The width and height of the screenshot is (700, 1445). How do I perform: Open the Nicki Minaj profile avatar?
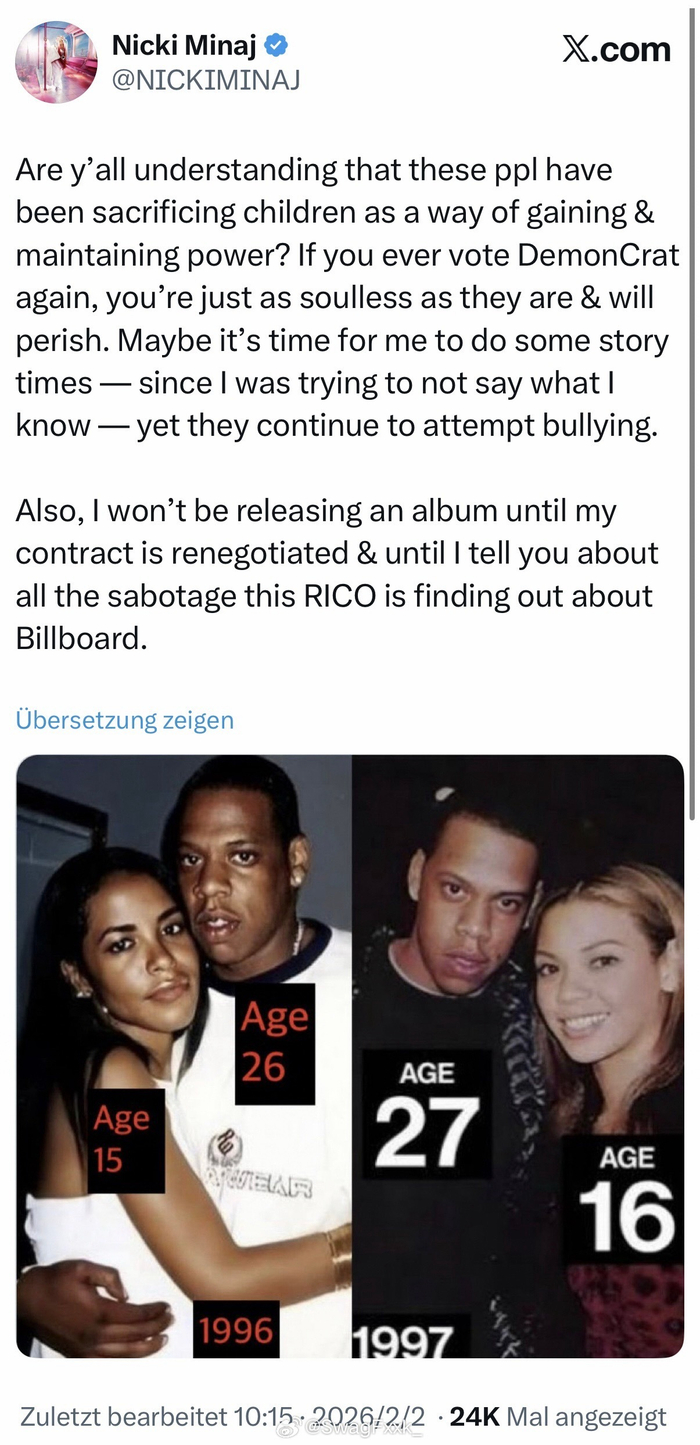56,62
